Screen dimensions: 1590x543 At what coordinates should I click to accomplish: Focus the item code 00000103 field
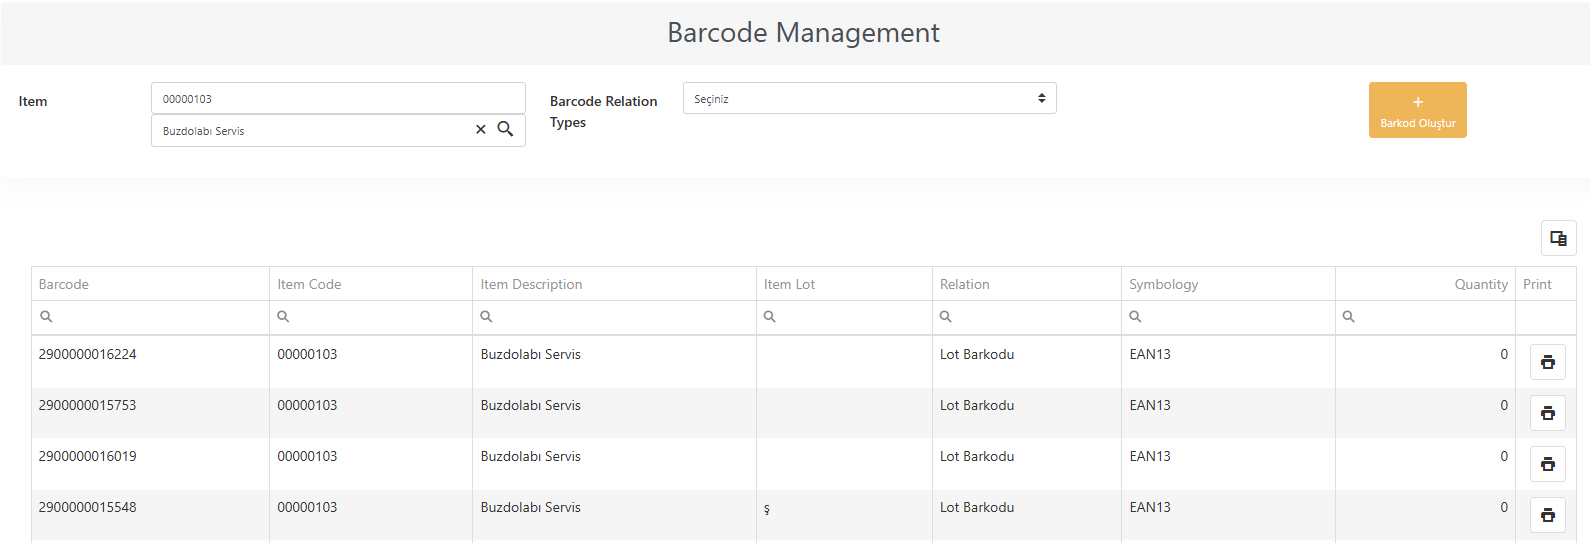point(338,98)
